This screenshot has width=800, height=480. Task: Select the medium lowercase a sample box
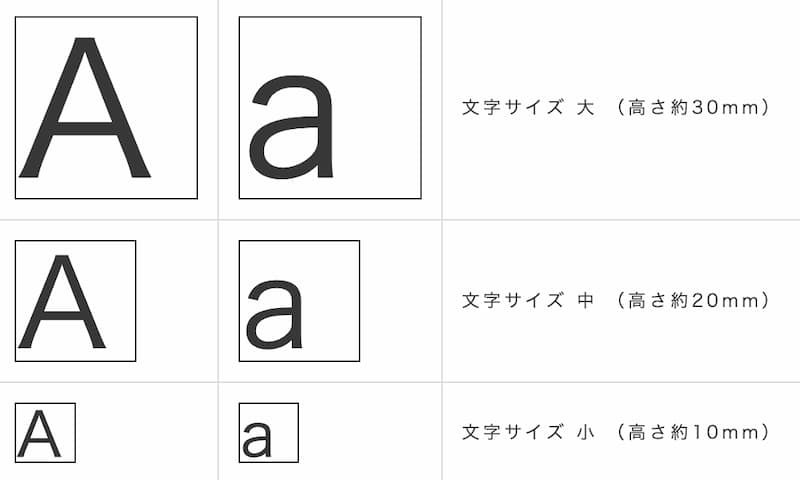(x=299, y=301)
